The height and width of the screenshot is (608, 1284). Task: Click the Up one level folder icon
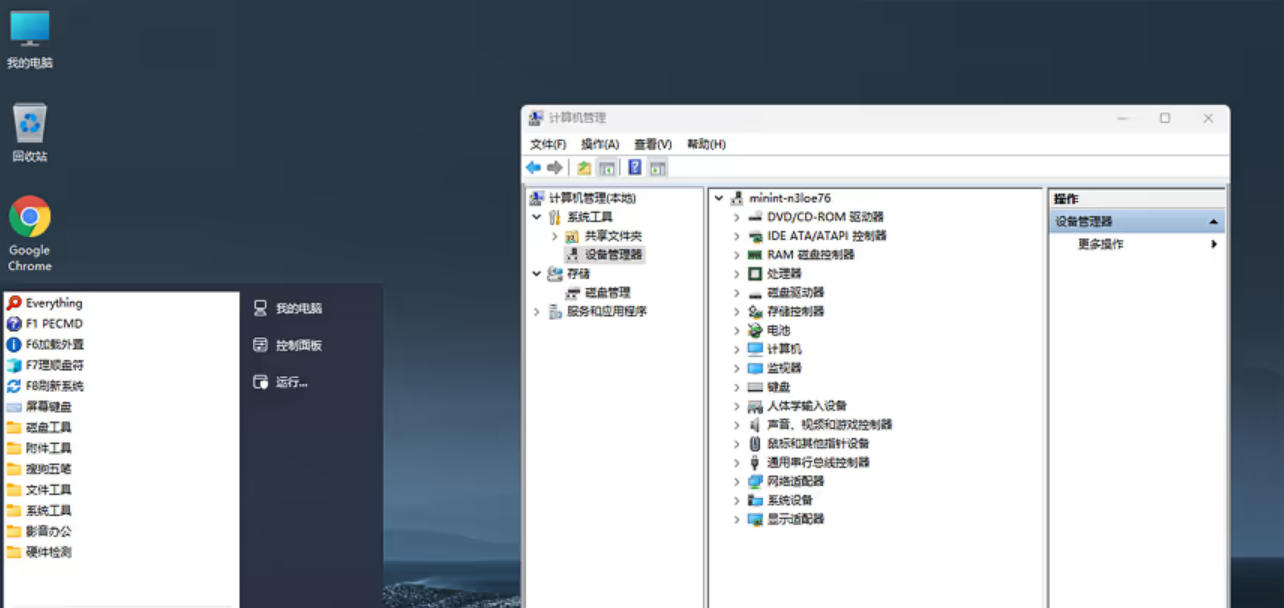point(584,168)
